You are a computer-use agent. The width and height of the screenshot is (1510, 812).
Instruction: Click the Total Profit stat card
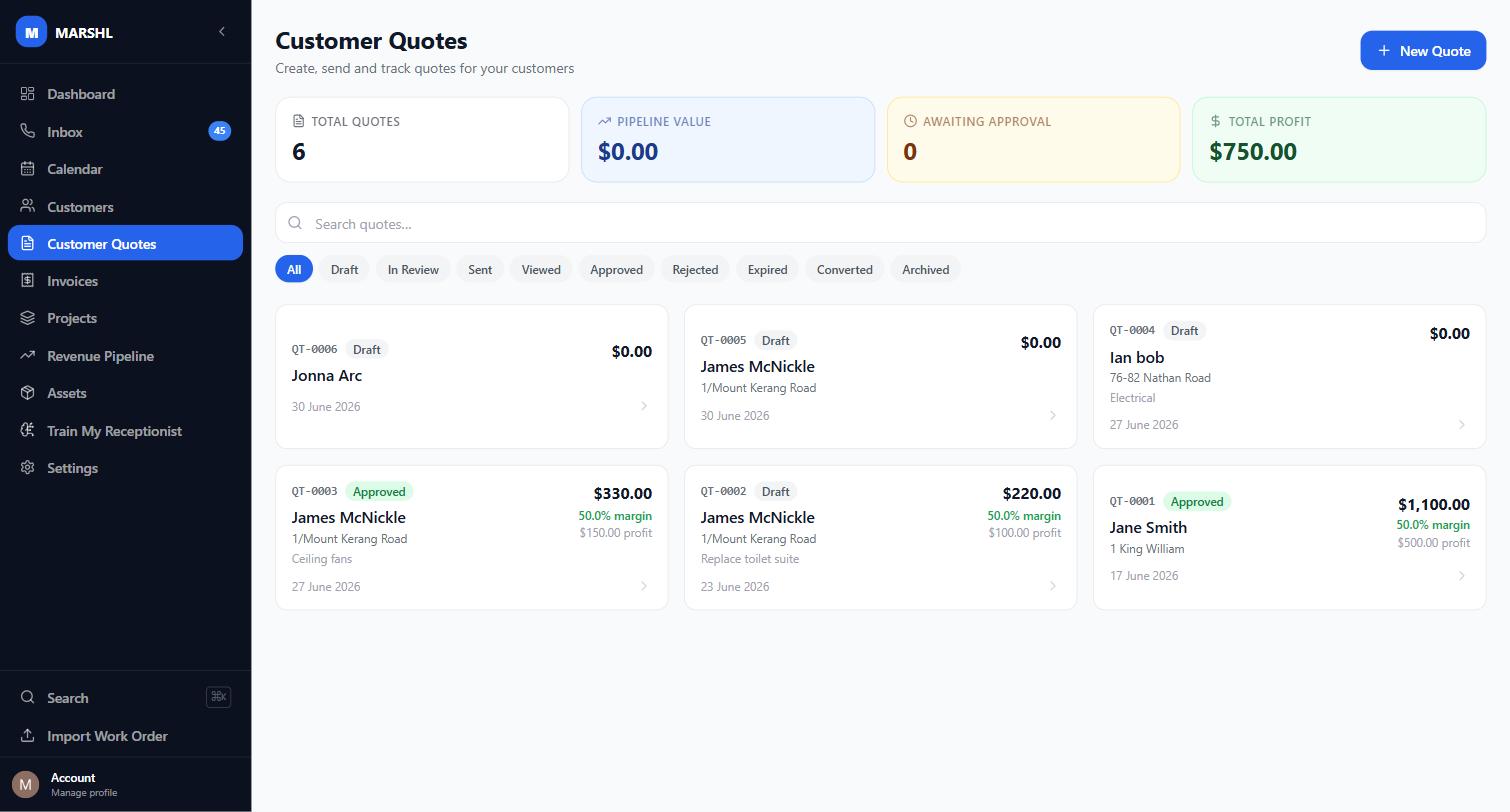(x=1339, y=140)
